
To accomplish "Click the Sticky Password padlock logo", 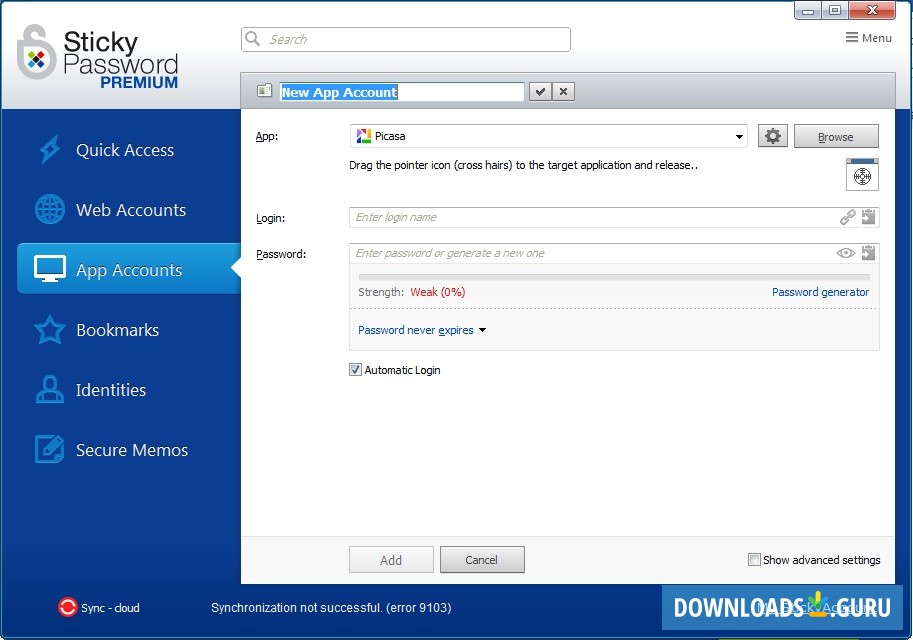I will pos(36,52).
